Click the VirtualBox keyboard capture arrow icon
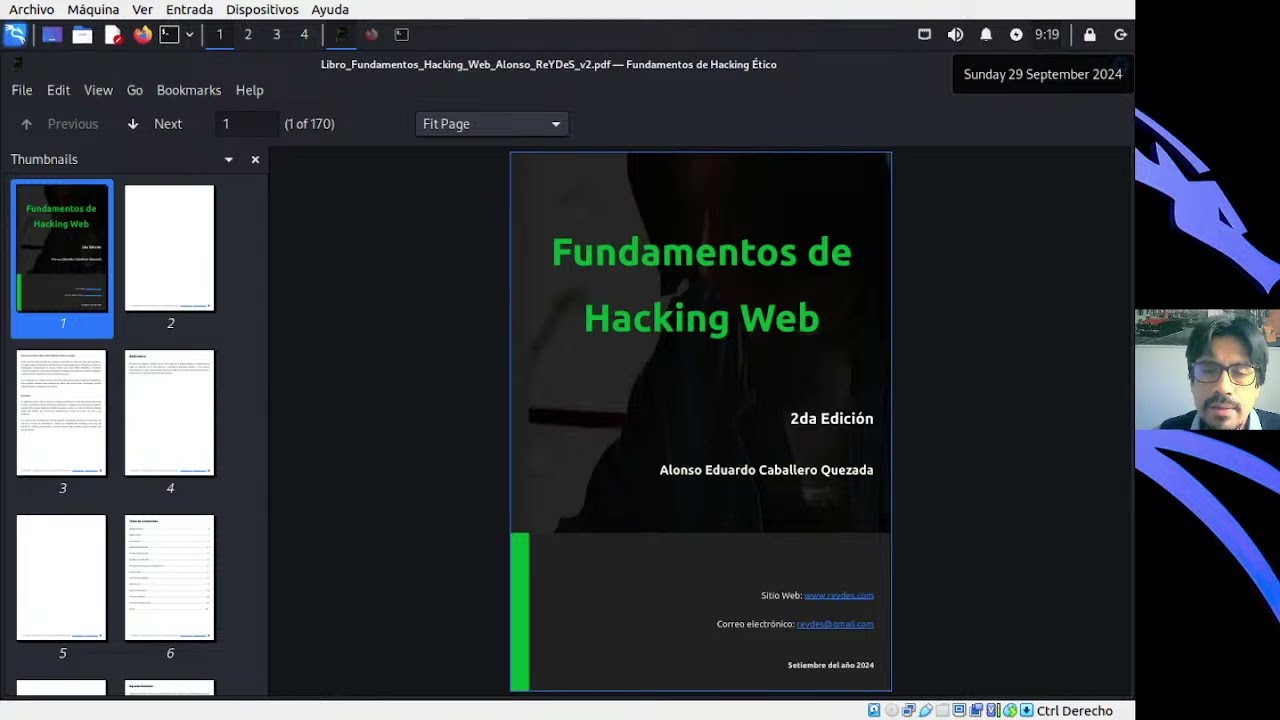 coord(1027,710)
